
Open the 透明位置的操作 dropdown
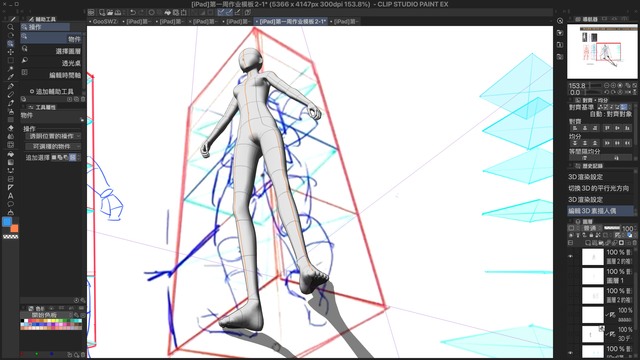(x=53, y=136)
